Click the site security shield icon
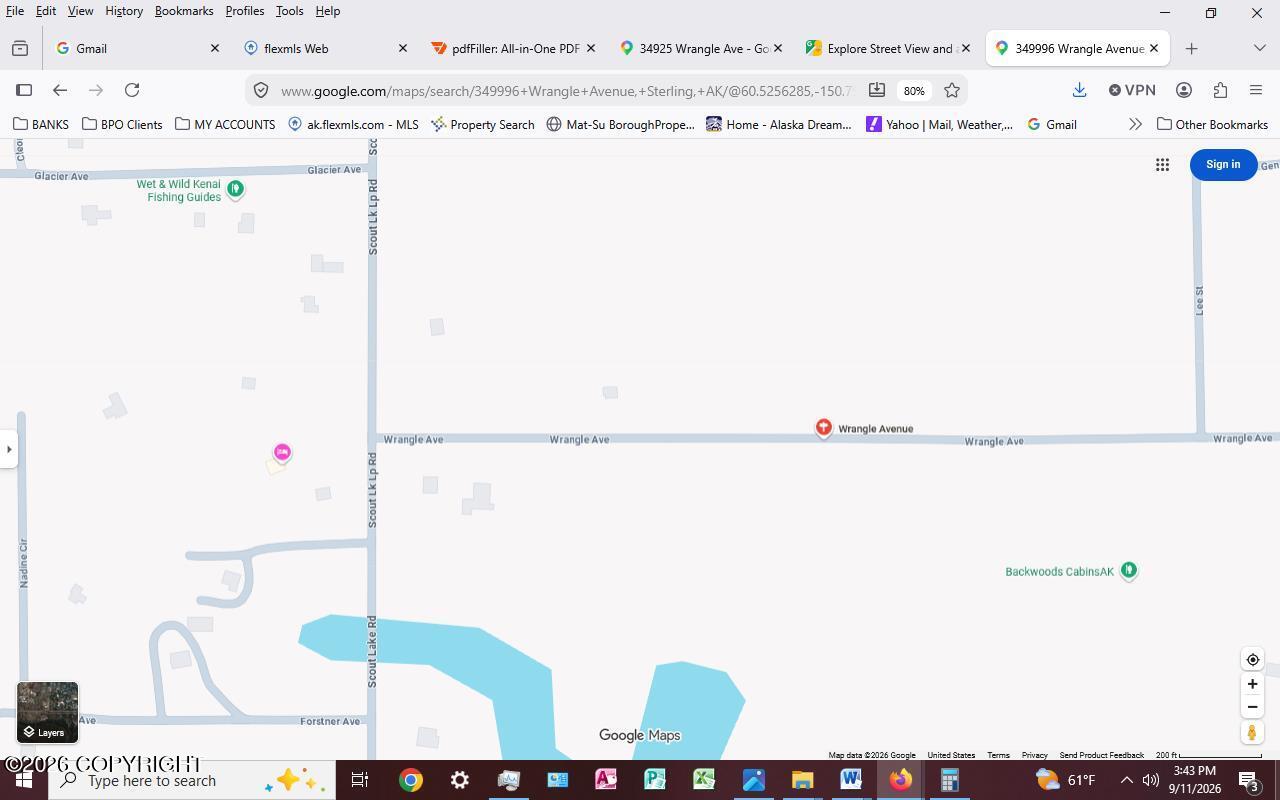The height and width of the screenshot is (800, 1280). (261, 90)
